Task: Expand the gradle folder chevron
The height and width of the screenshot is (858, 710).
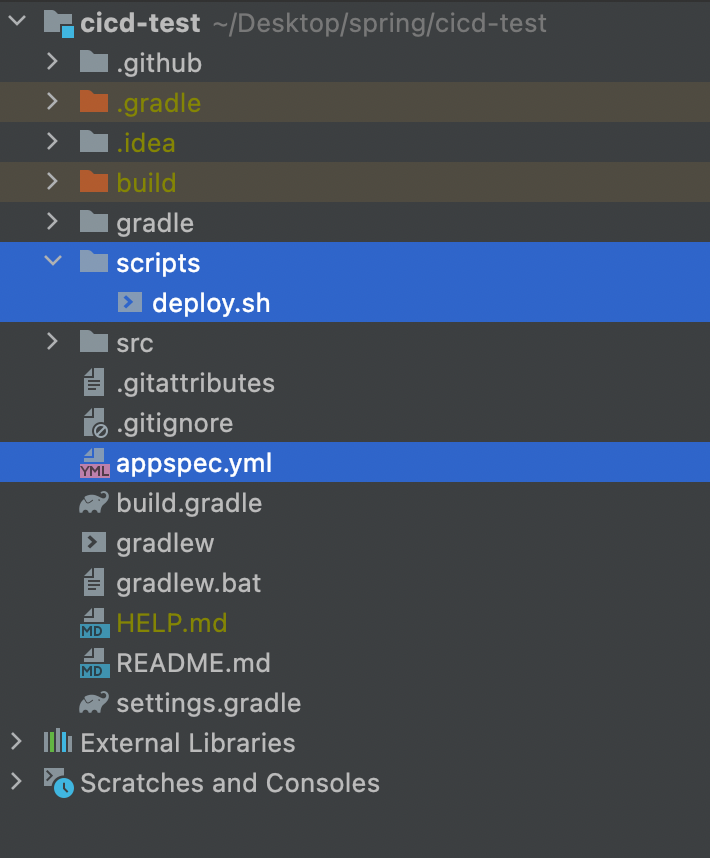Action: click(53, 221)
